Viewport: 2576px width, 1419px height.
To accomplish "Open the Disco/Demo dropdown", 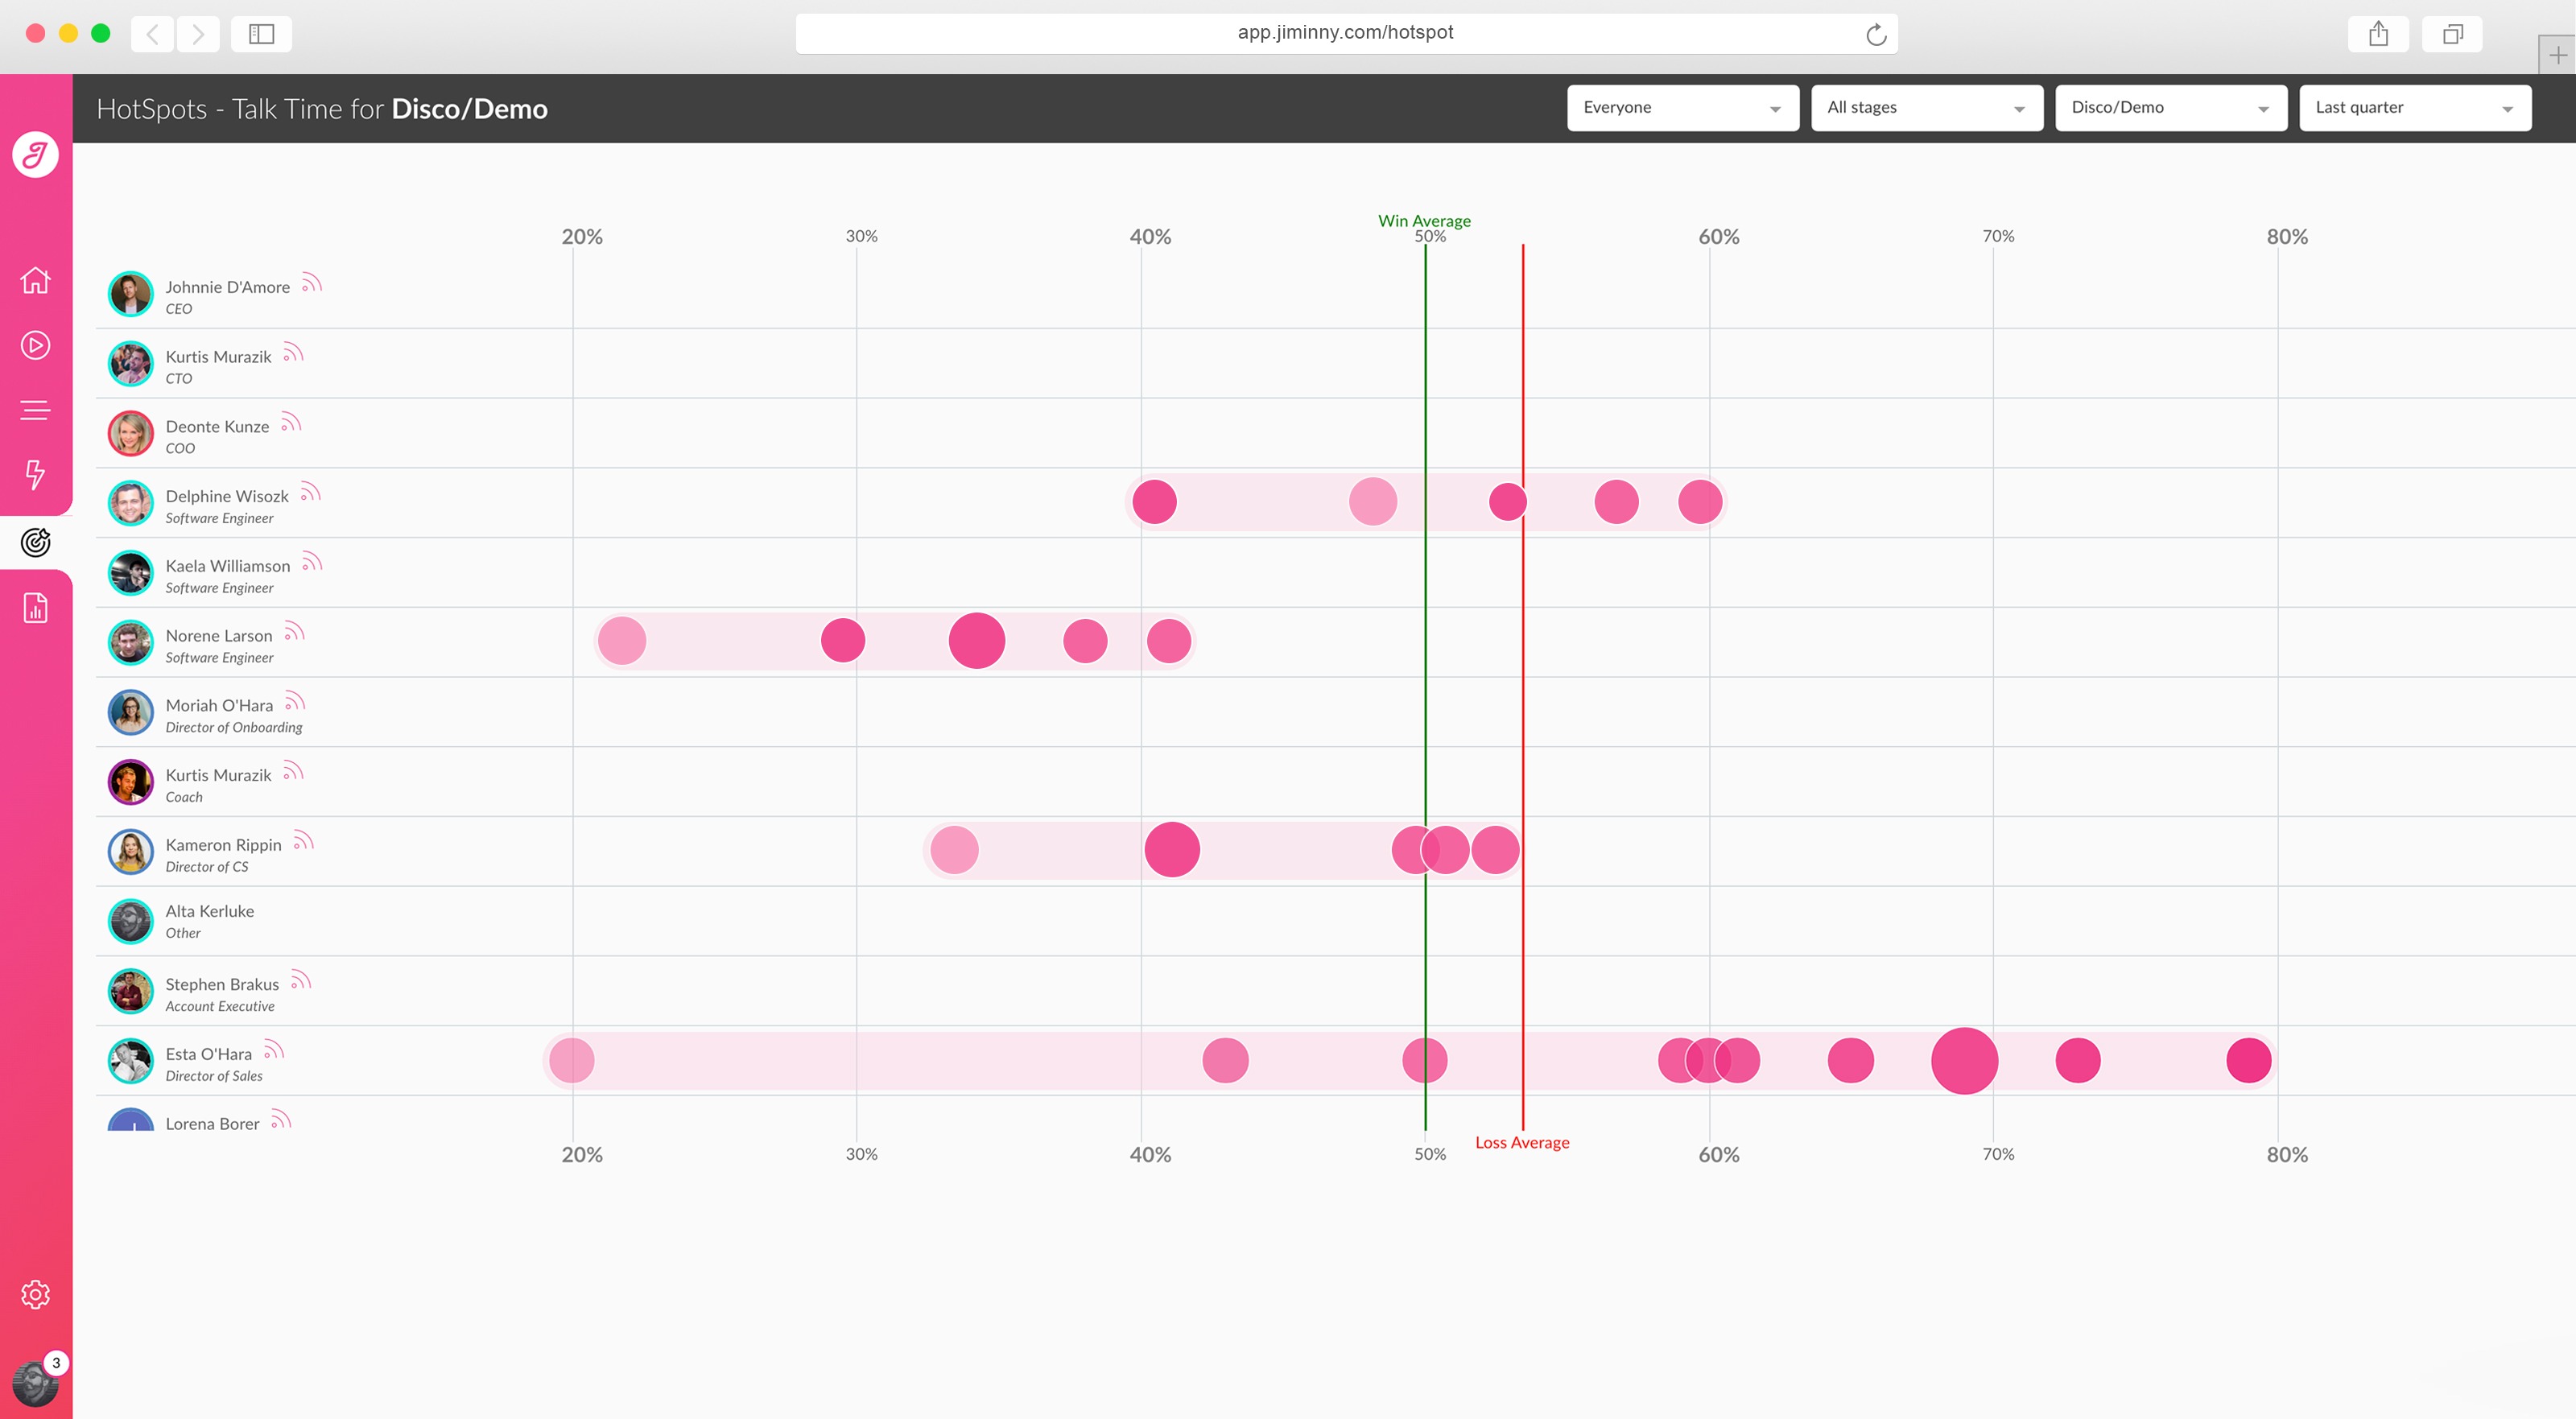I will [2170, 108].
